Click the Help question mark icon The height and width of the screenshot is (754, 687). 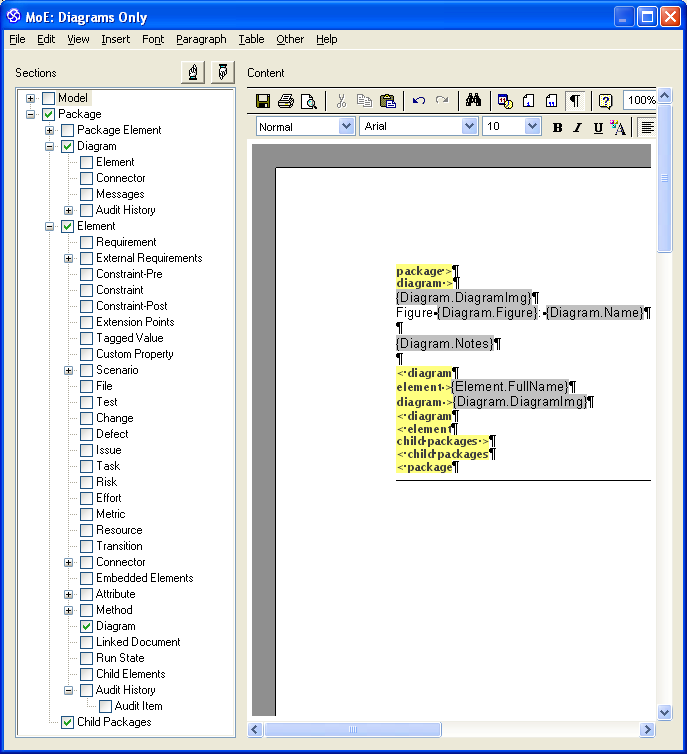[605, 101]
